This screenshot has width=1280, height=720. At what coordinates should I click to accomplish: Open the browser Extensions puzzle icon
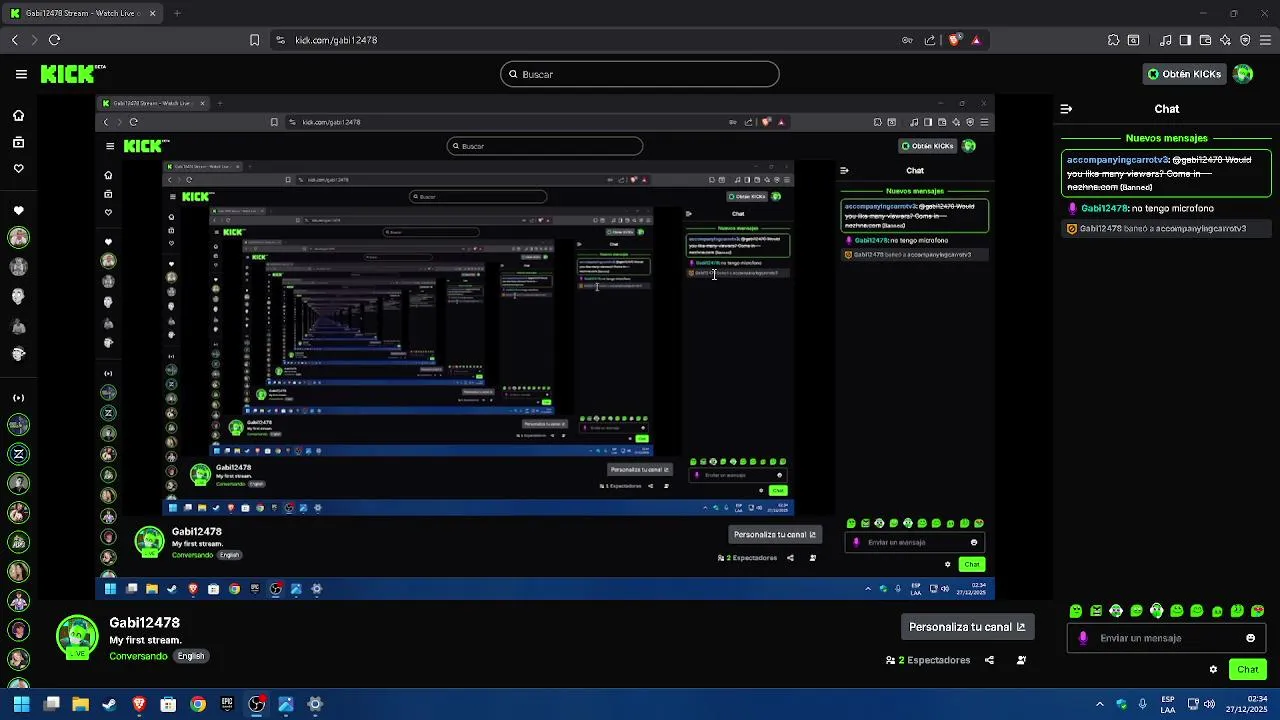click(1113, 40)
